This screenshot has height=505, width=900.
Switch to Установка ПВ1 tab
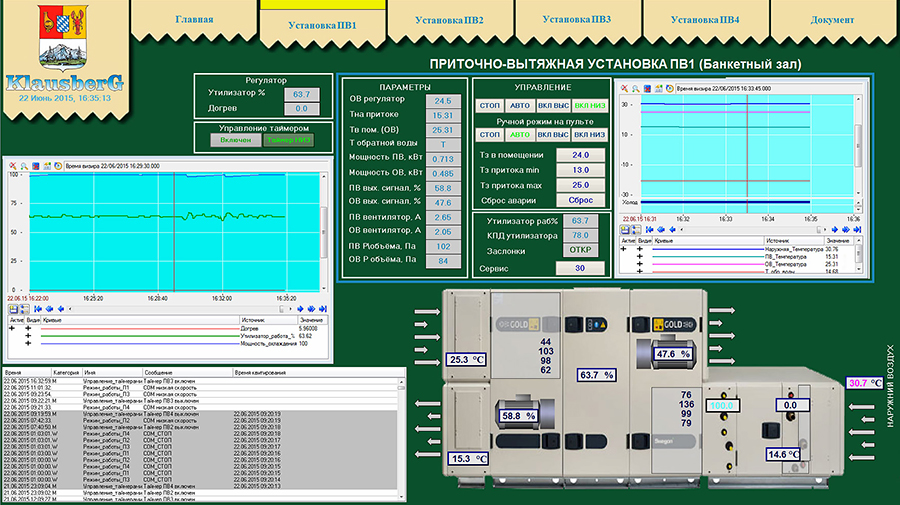click(x=323, y=25)
